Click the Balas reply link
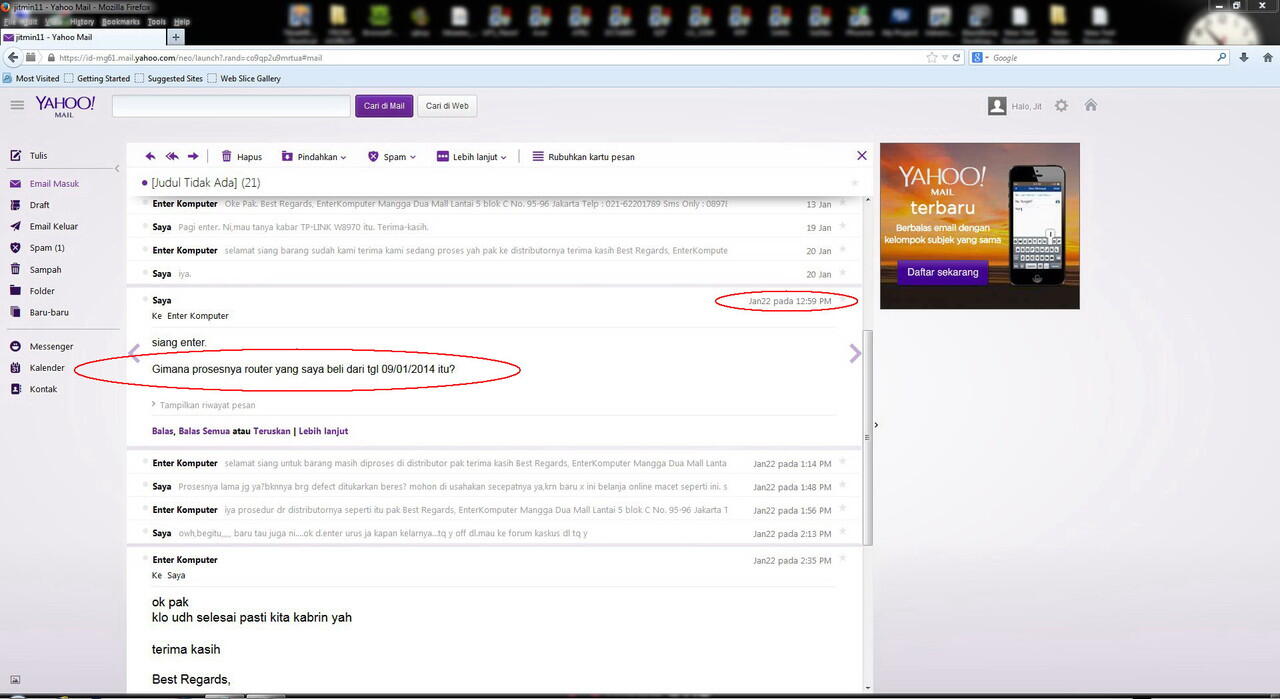The height and width of the screenshot is (699, 1280). pos(162,431)
